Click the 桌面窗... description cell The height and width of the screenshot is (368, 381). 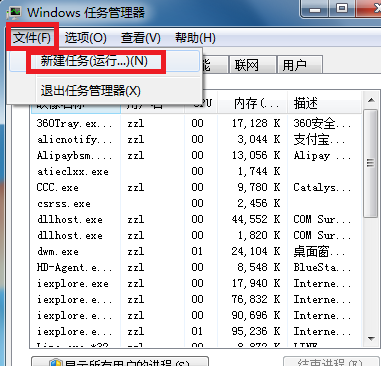click(x=319, y=251)
